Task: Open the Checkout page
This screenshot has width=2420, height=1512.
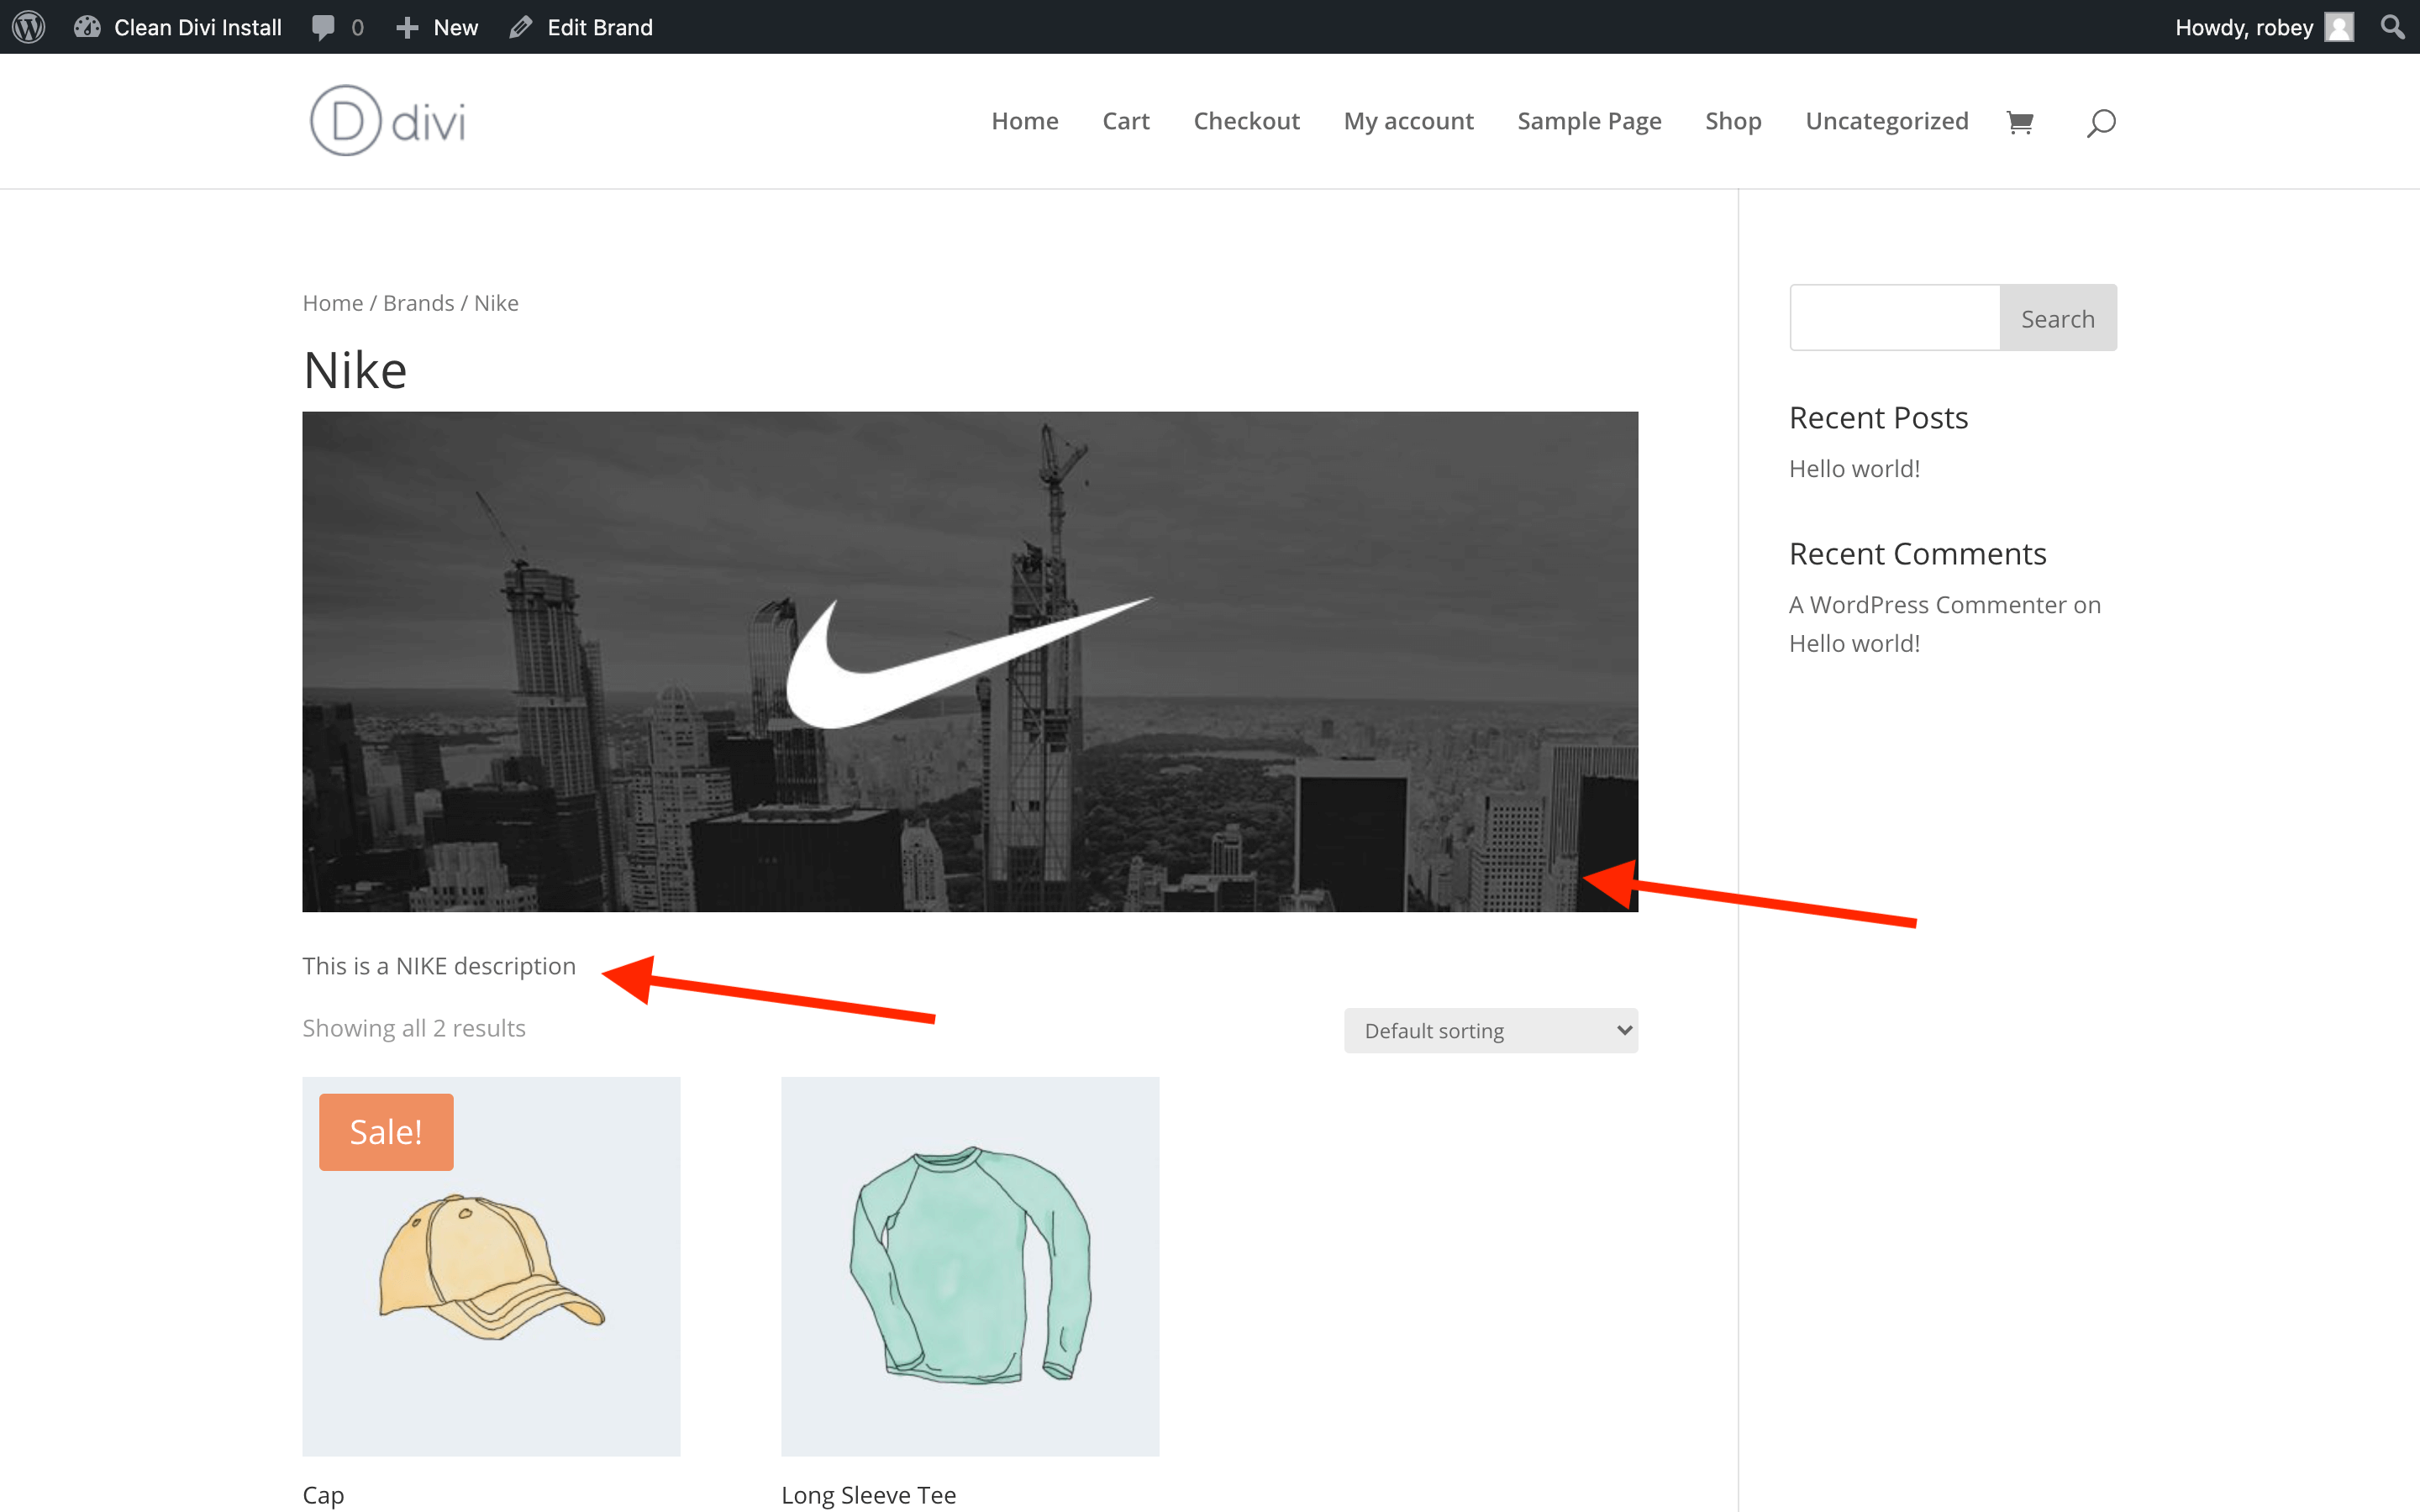Action: pyautogui.click(x=1246, y=121)
